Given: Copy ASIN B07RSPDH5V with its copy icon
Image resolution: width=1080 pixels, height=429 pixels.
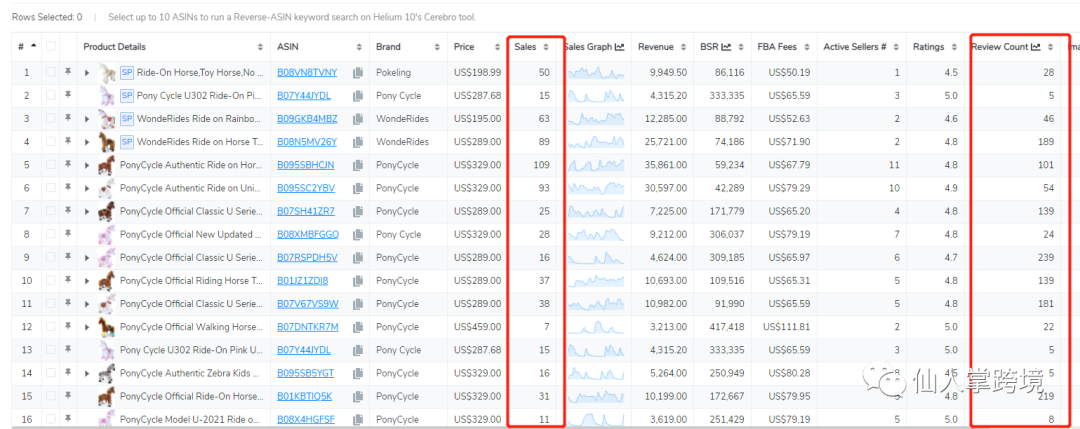Looking at the screenshot, I should 357,258.
